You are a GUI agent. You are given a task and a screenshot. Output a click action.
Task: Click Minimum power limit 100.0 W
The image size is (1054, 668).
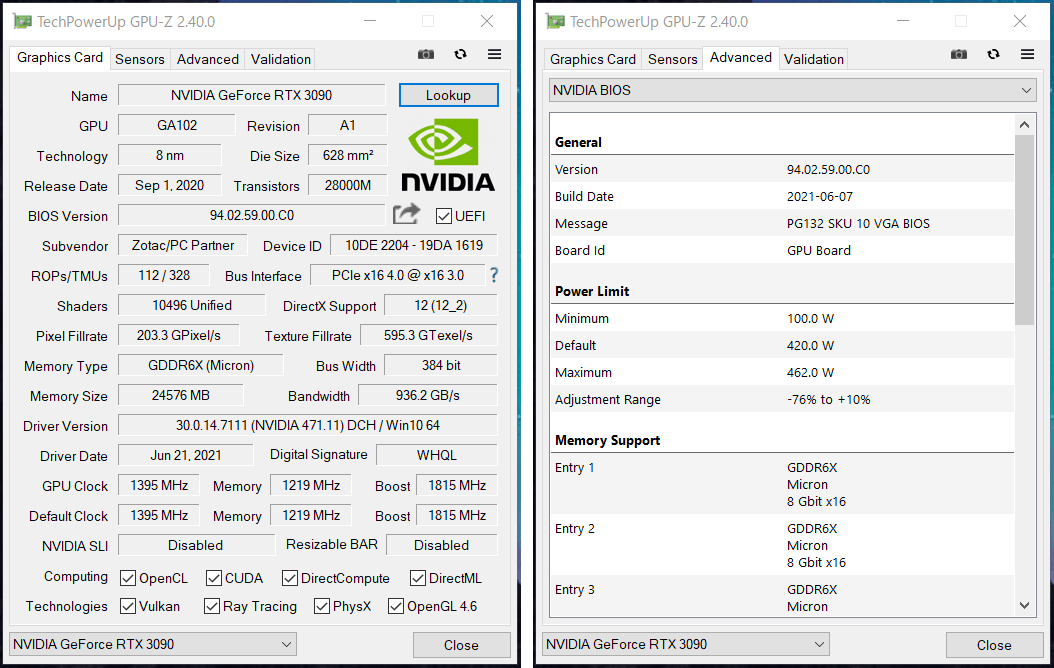(x=811, y=319)
